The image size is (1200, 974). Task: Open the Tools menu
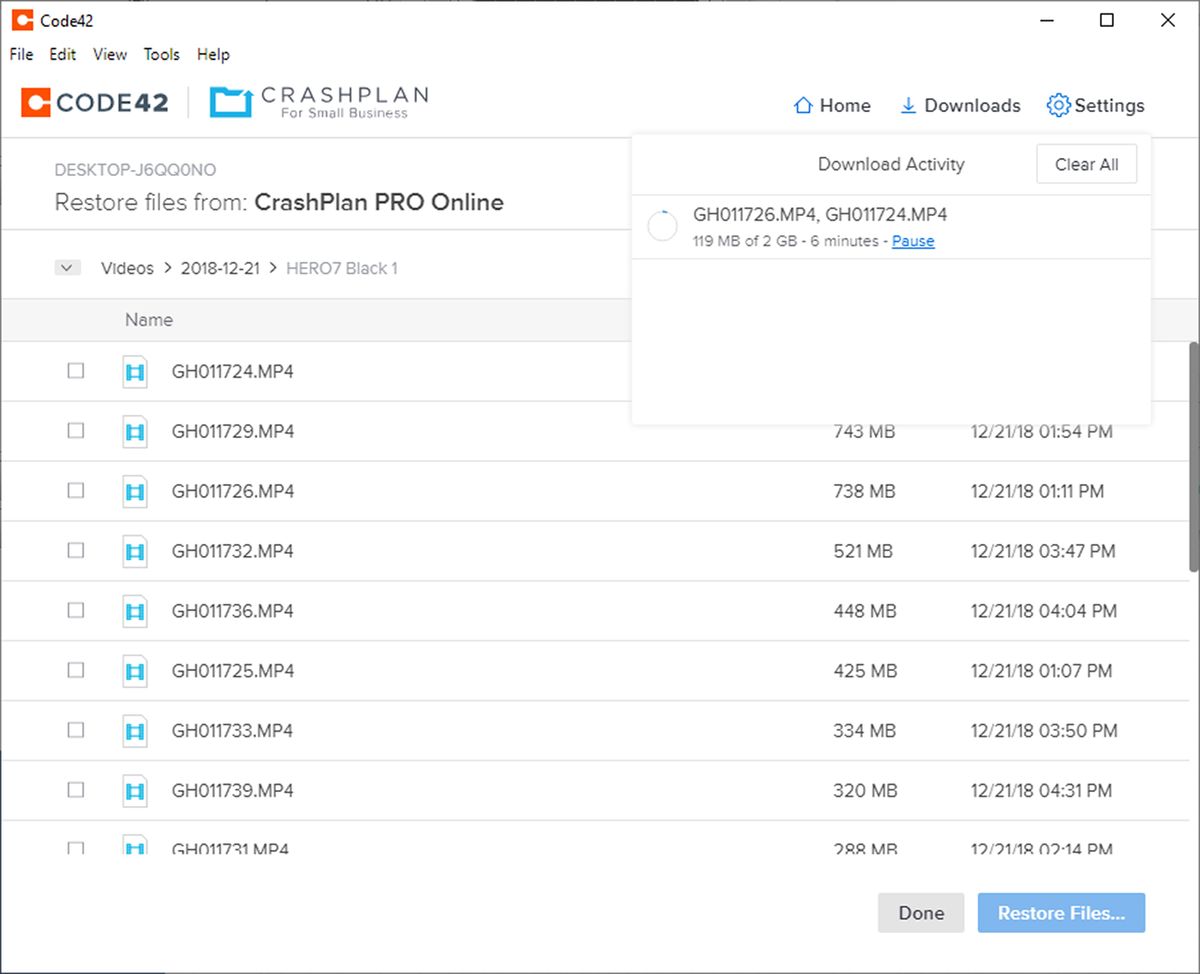point(161,54)
